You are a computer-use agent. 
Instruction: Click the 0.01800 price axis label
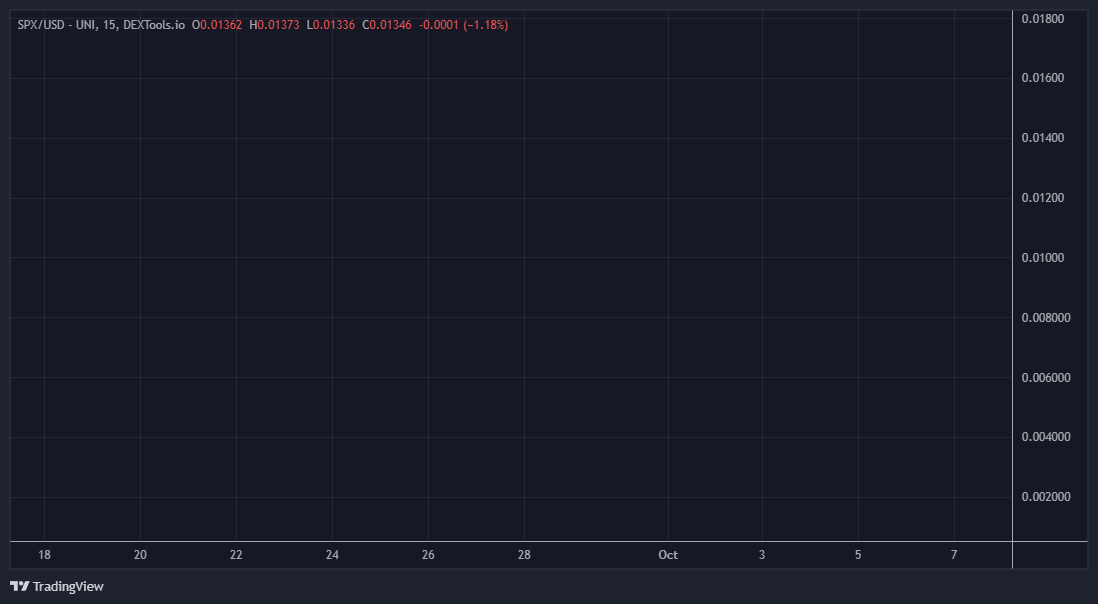click(x=1043, y=19)
